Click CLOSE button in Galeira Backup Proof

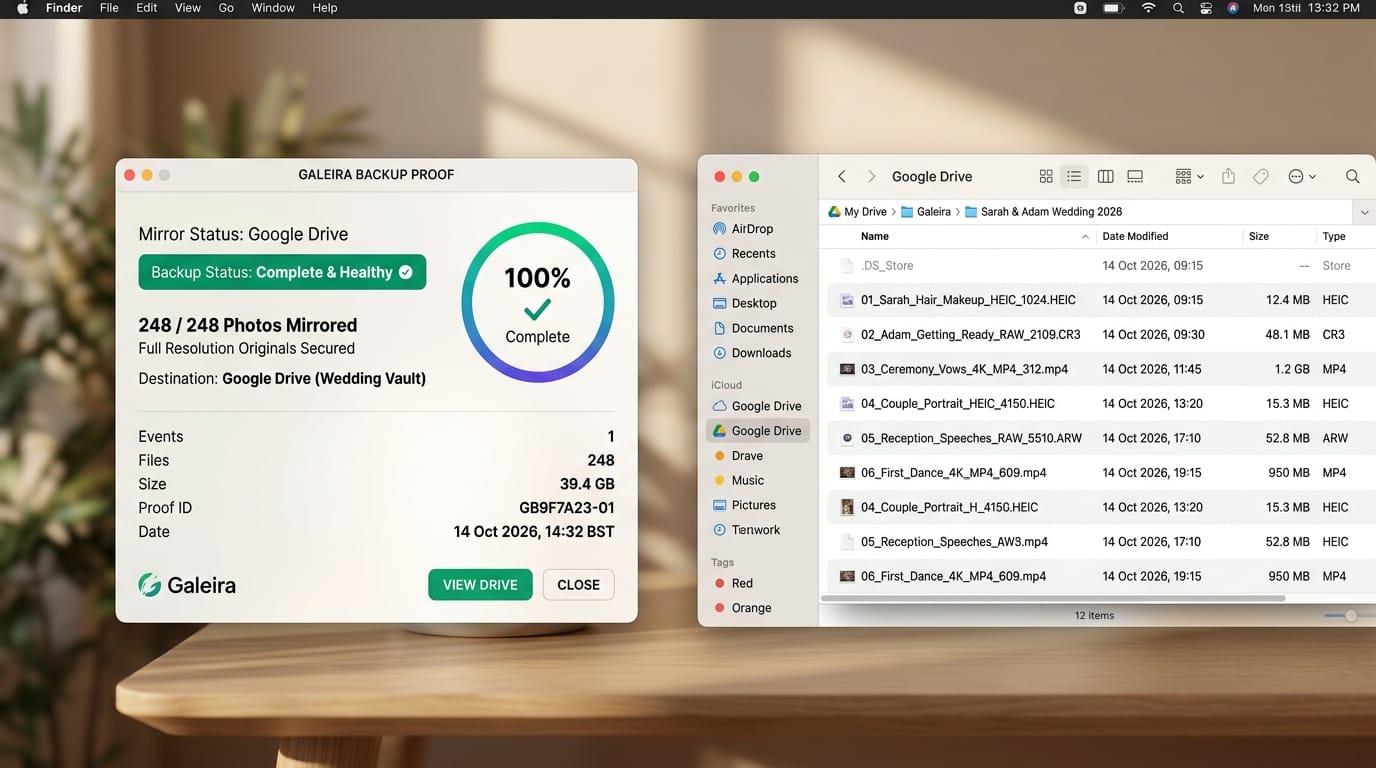point(578,585)
